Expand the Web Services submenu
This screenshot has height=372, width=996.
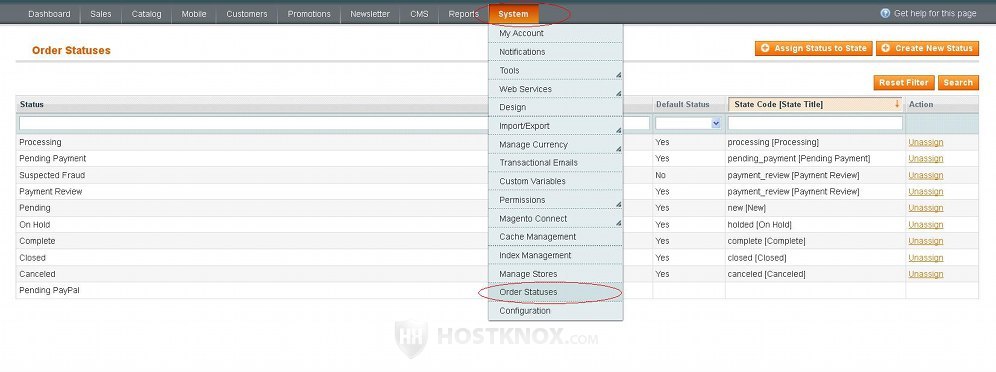[618, 94]
